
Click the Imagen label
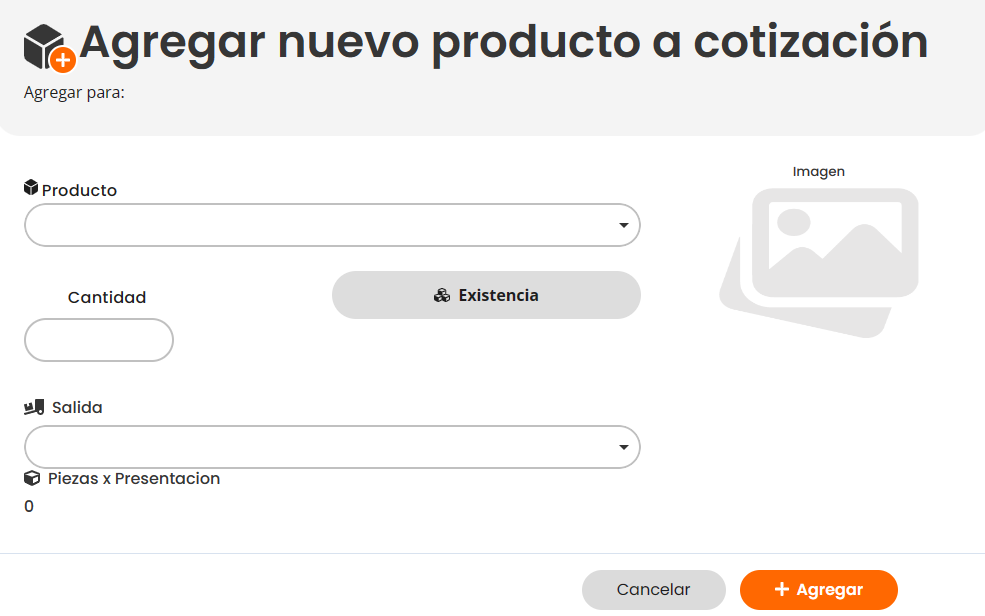point(819,171)
